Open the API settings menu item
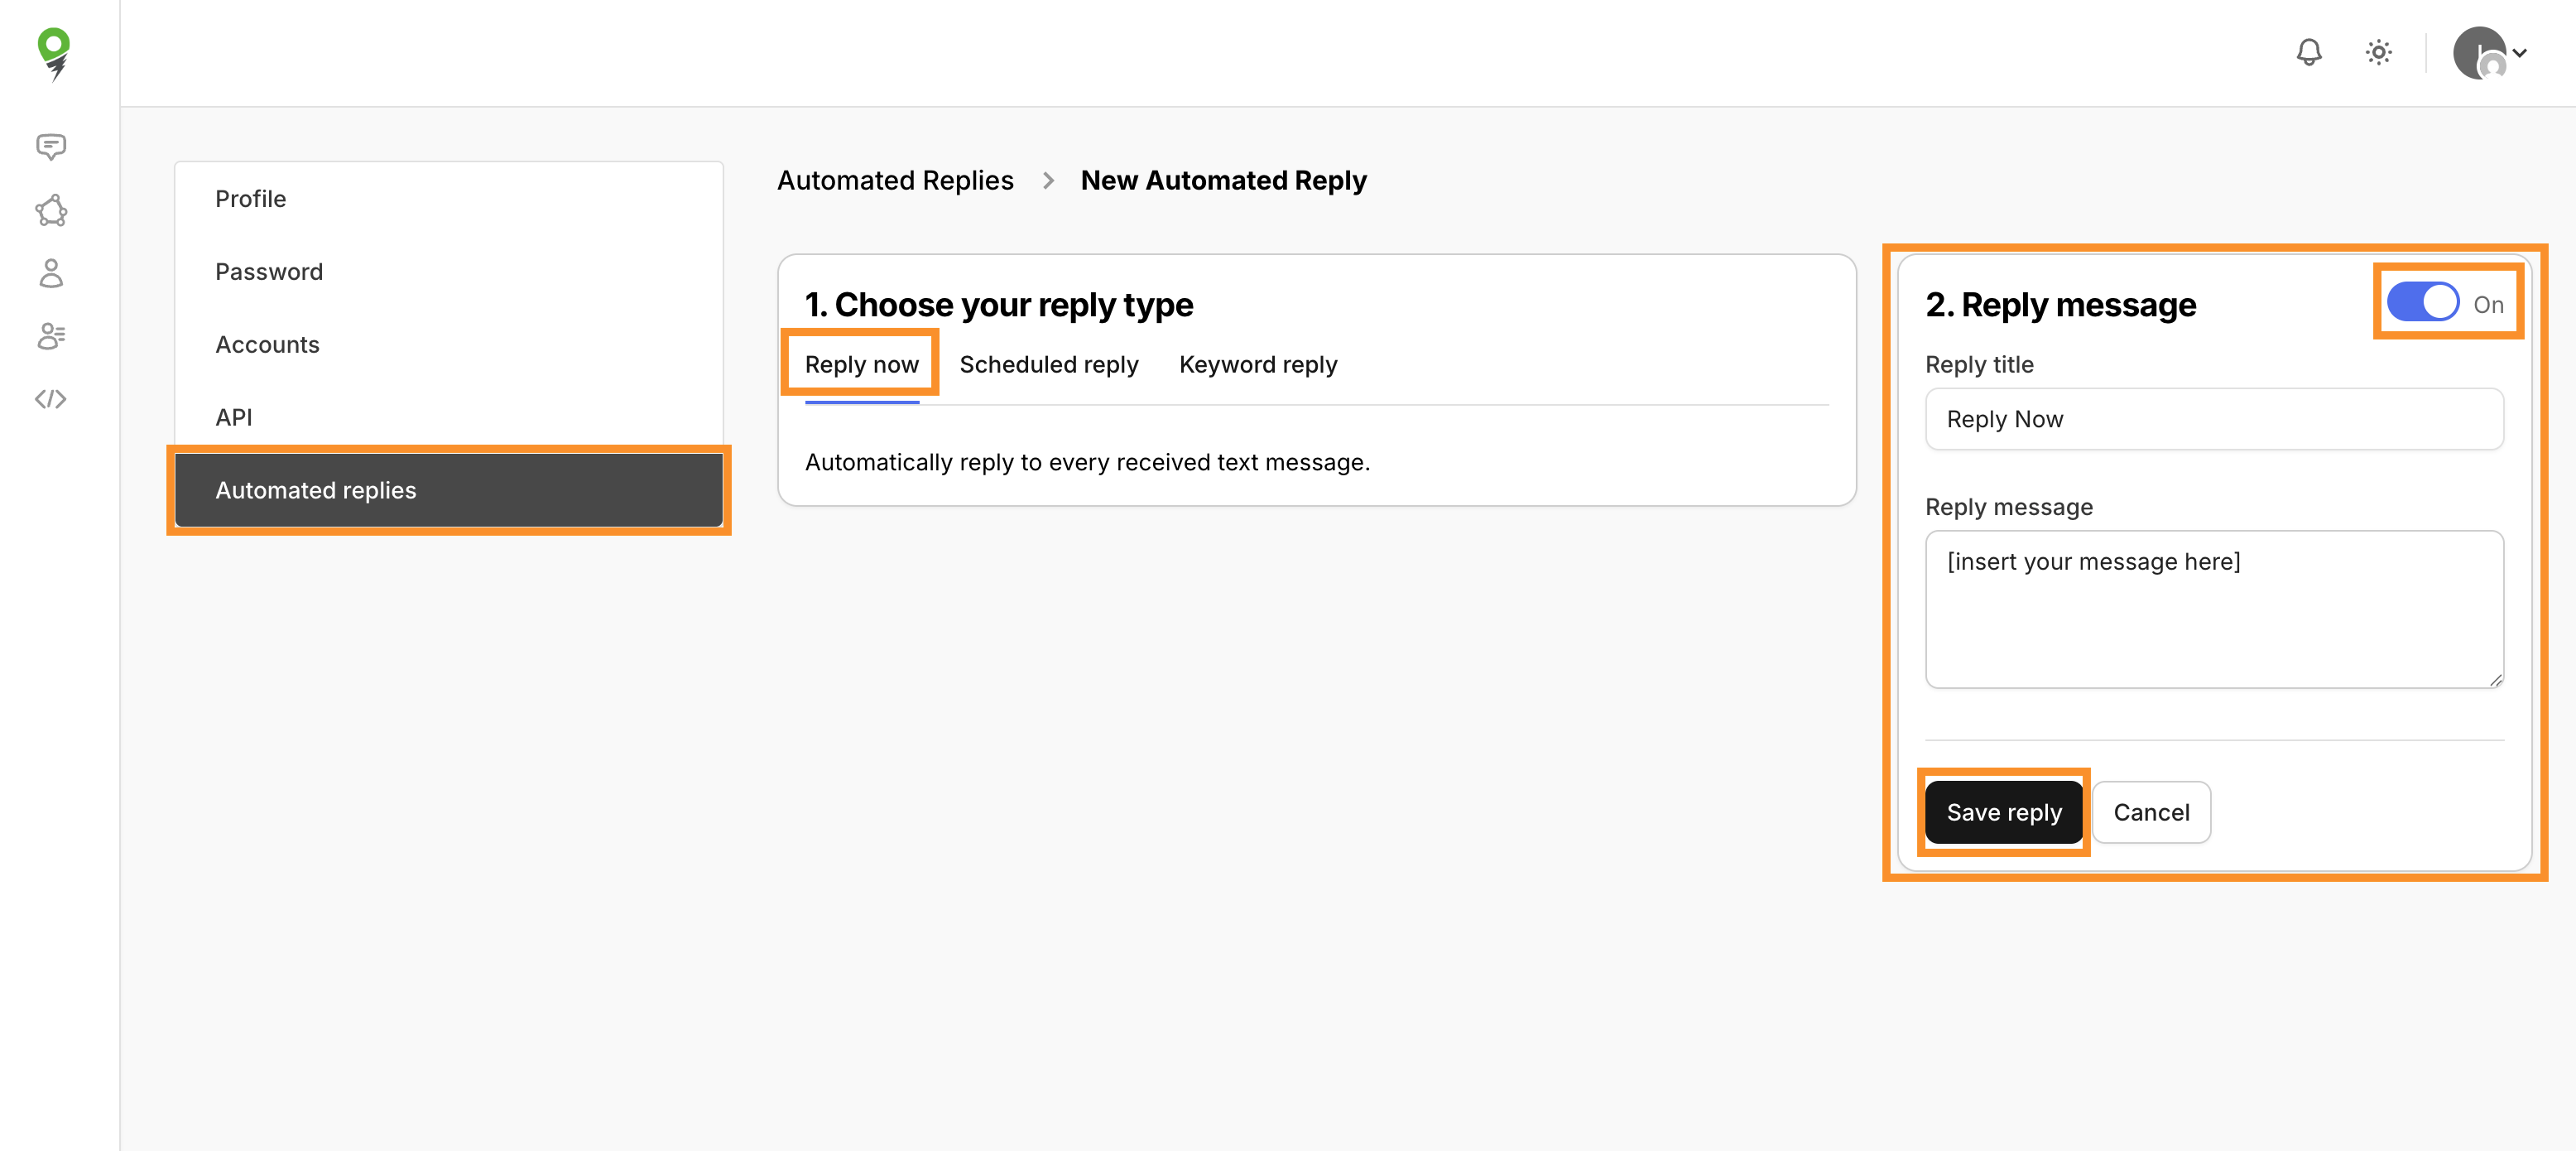This screenshot has height=1151, width=2576. [233, 417]
